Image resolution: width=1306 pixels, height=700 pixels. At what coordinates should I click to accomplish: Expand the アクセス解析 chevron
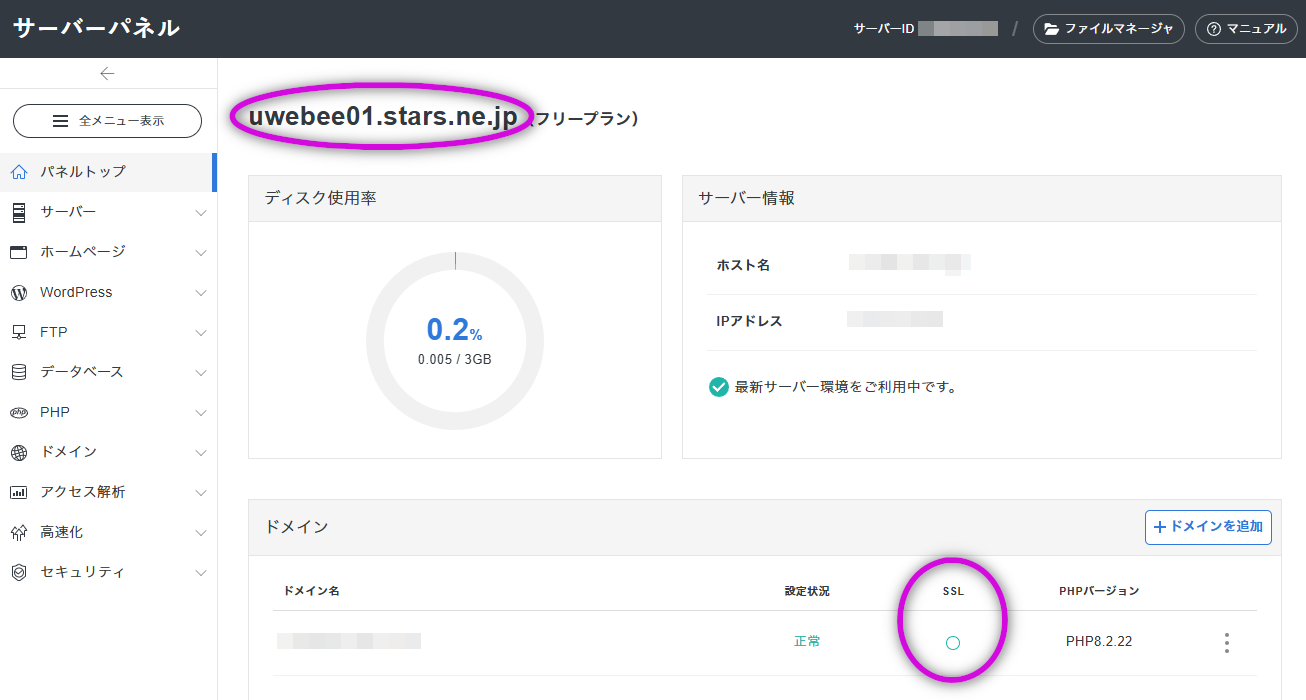coord(201,493)
